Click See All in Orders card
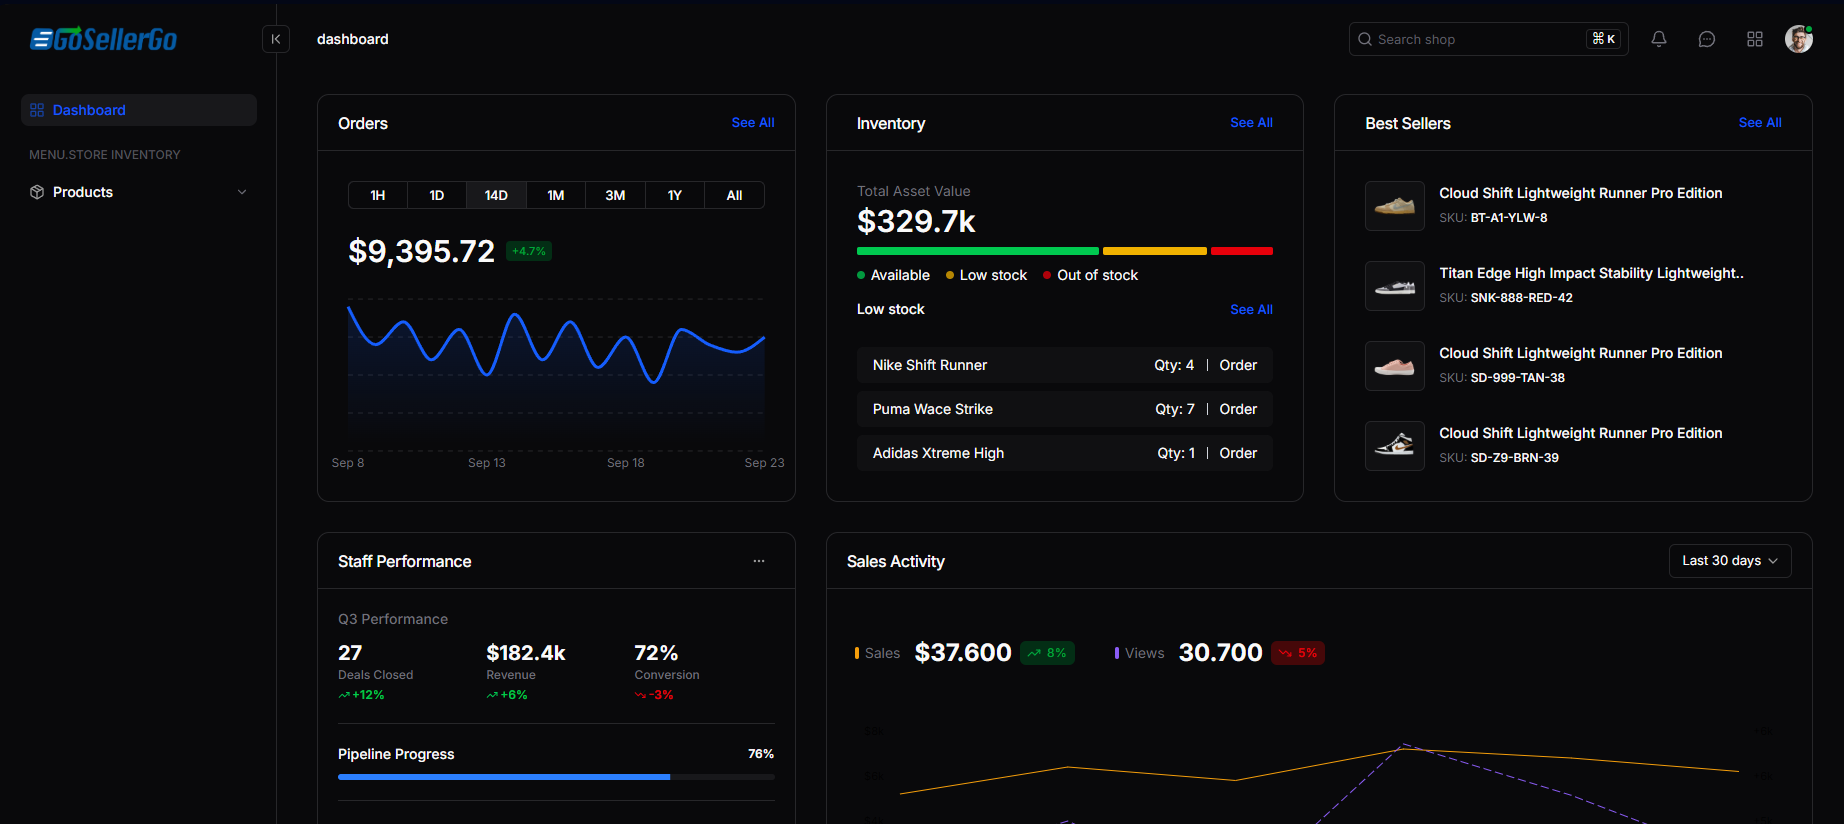The image size is (1844, 824). pyautogui.click(x=752, y=123)
